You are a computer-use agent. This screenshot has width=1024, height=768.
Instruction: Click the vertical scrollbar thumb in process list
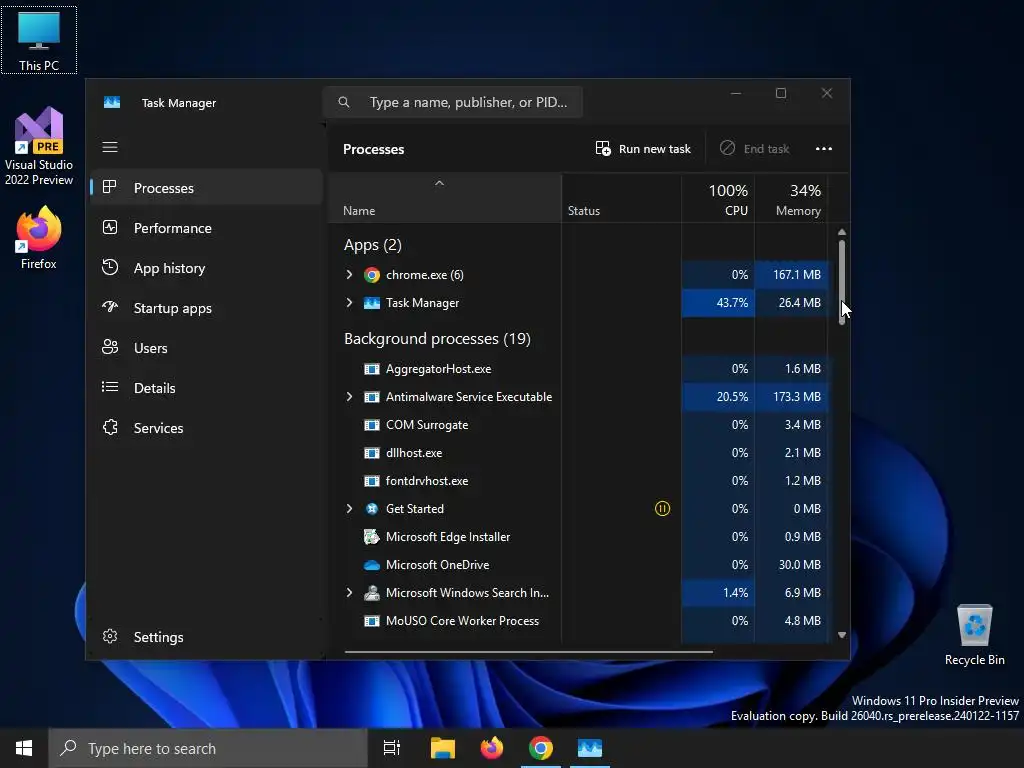[842, 281]
